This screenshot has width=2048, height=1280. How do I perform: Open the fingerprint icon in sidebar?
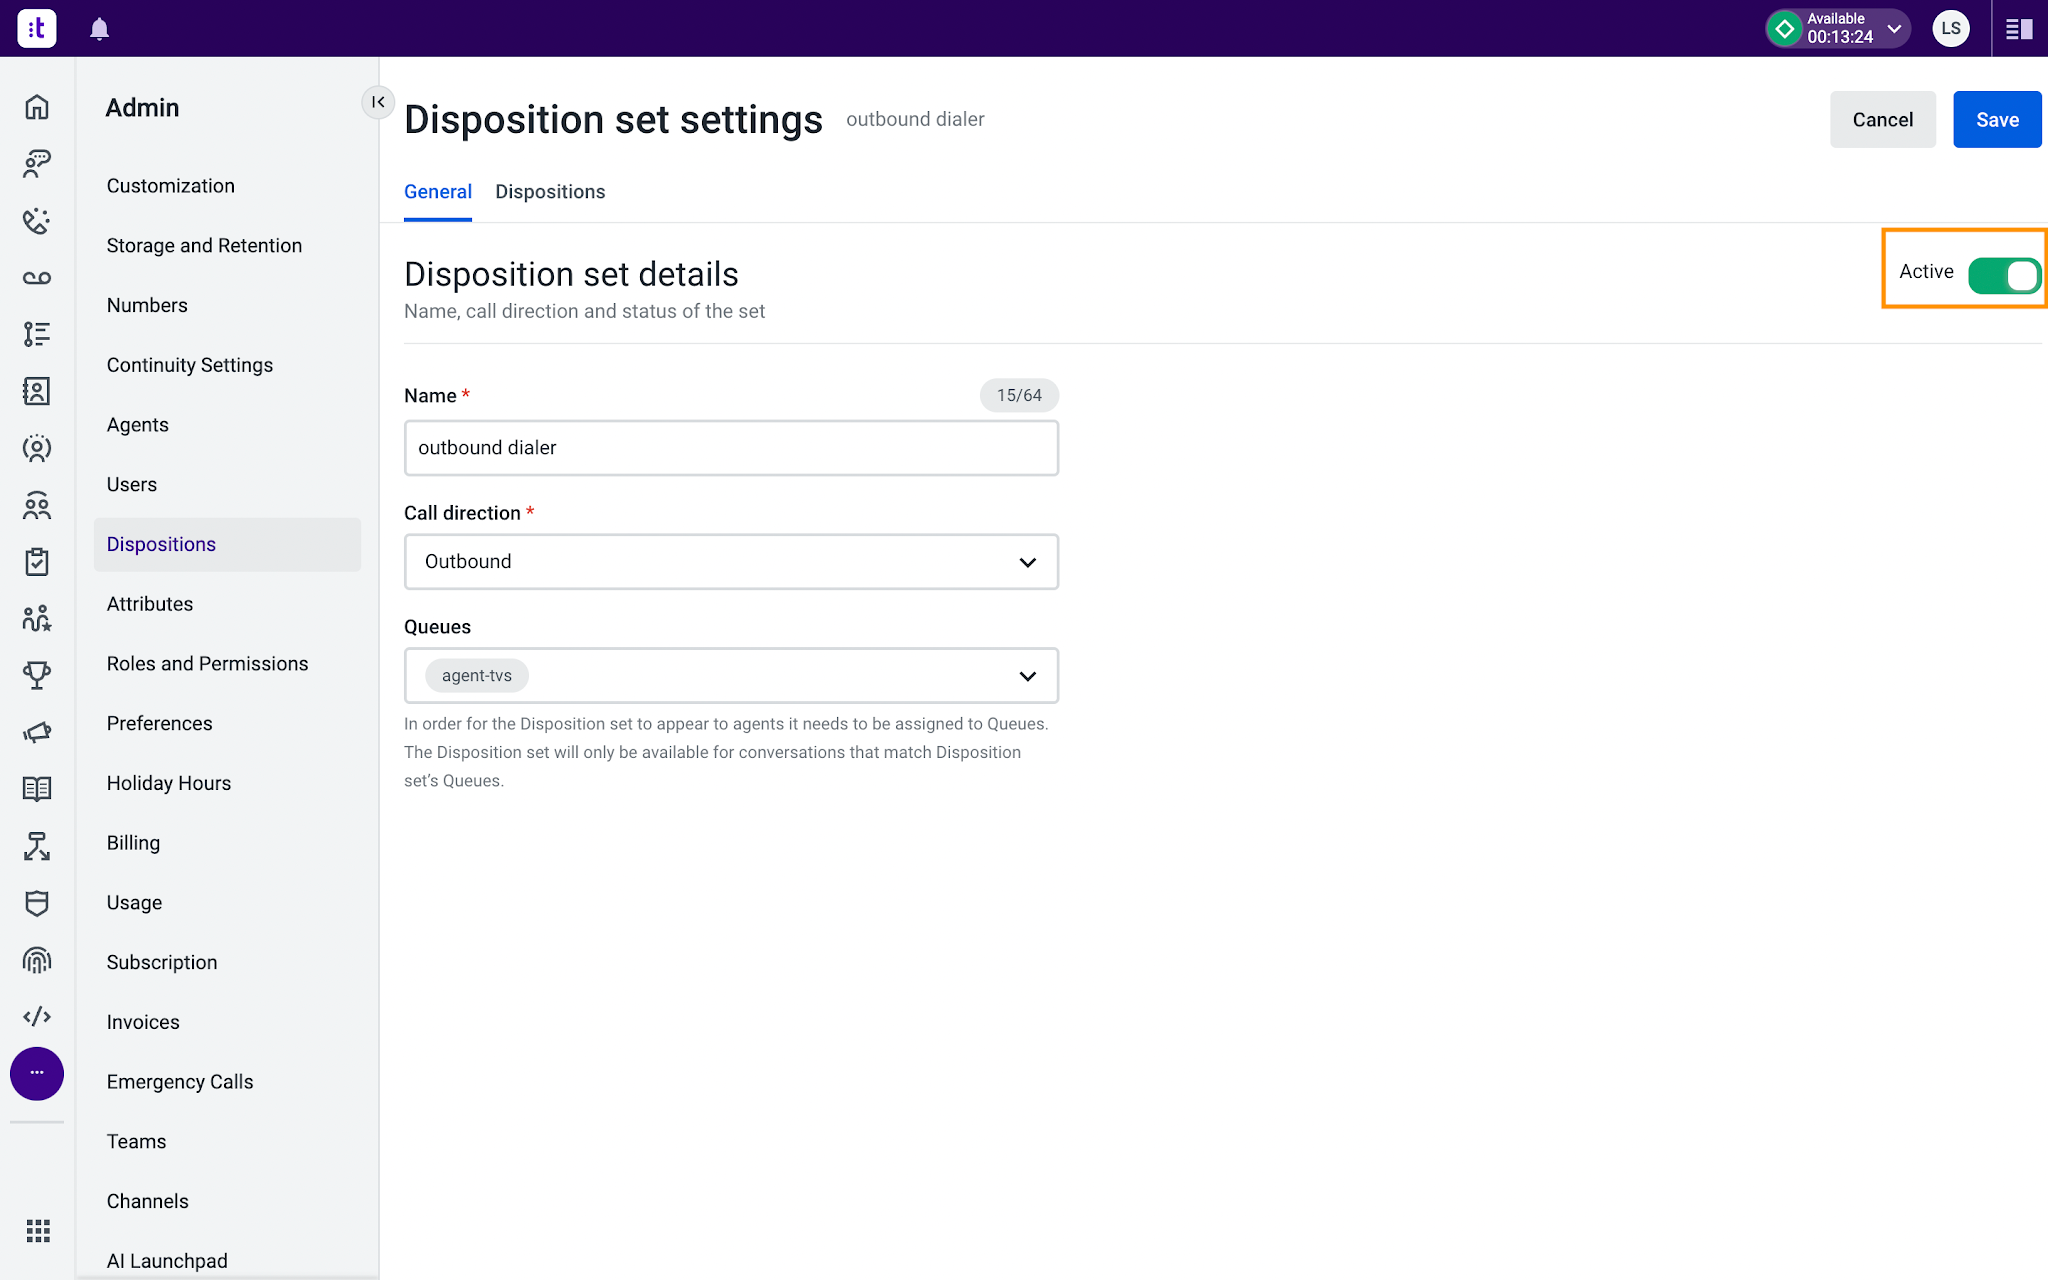(x=37, y=960)
